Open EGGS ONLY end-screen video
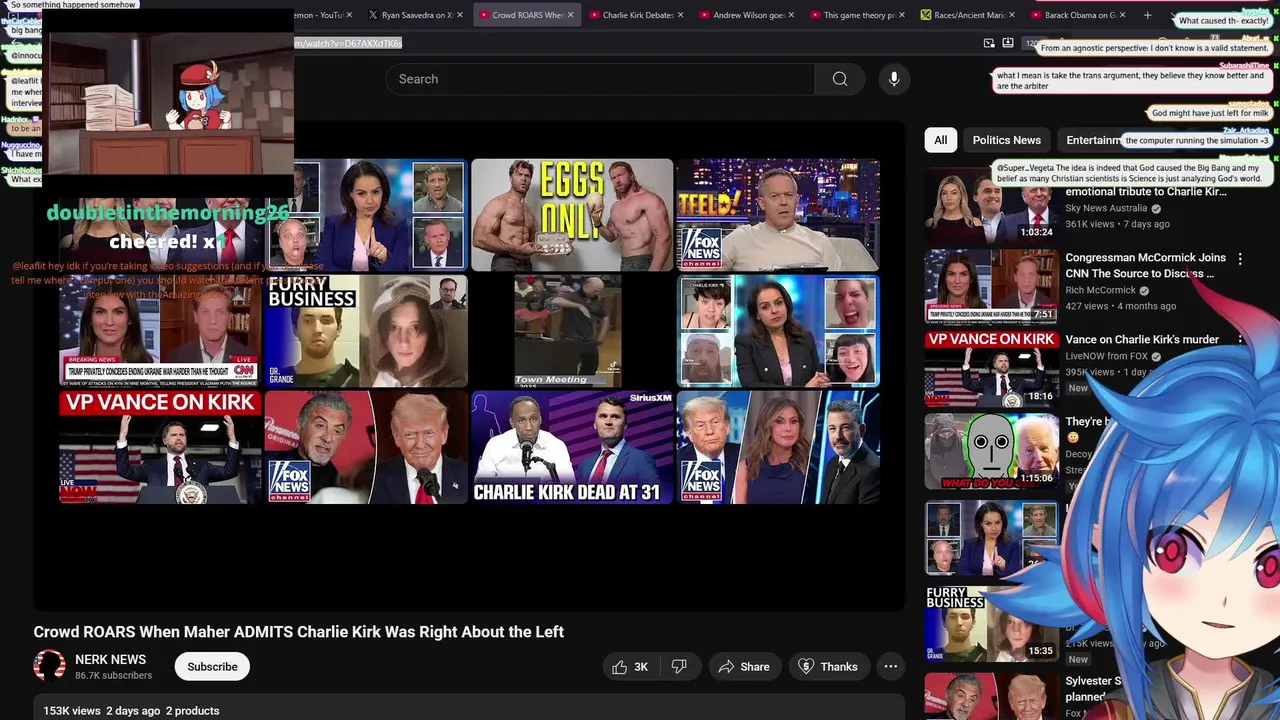This screenshot has width=1280, height=720. pos(572,215)
